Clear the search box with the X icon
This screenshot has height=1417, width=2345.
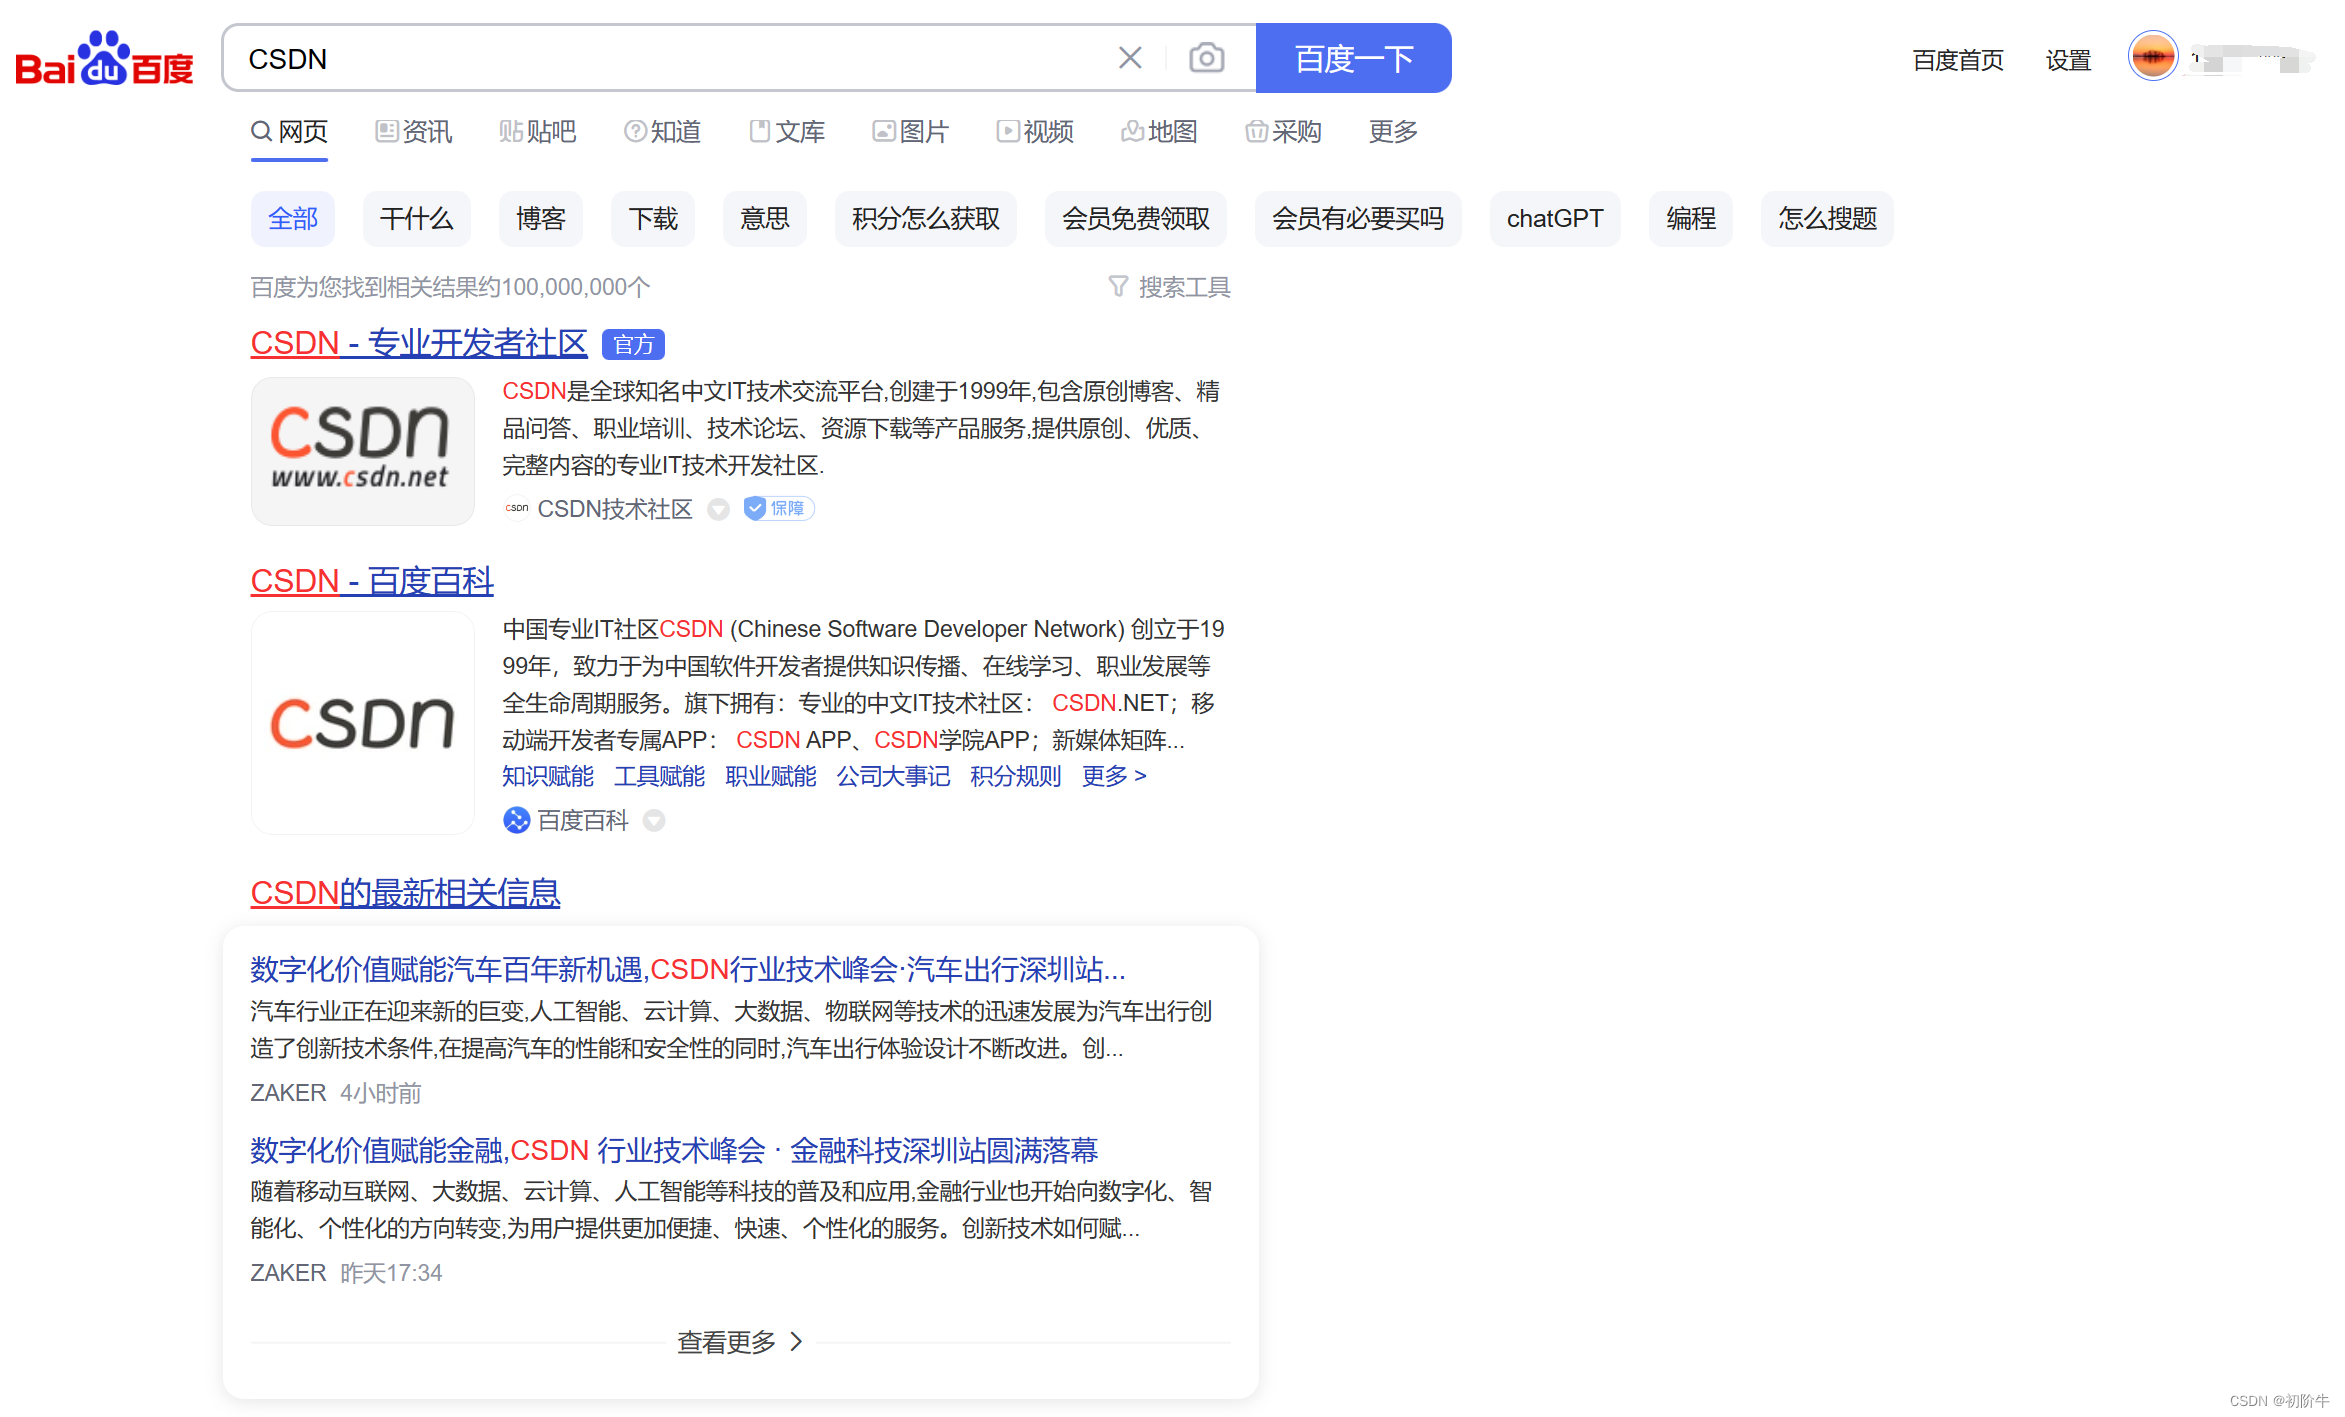[1130, 58]
